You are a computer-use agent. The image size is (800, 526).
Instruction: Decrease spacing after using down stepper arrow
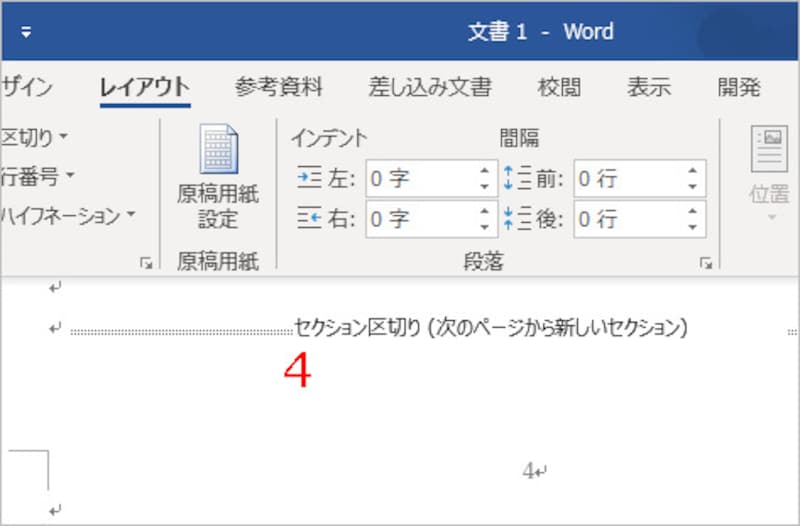coord(693,226)
